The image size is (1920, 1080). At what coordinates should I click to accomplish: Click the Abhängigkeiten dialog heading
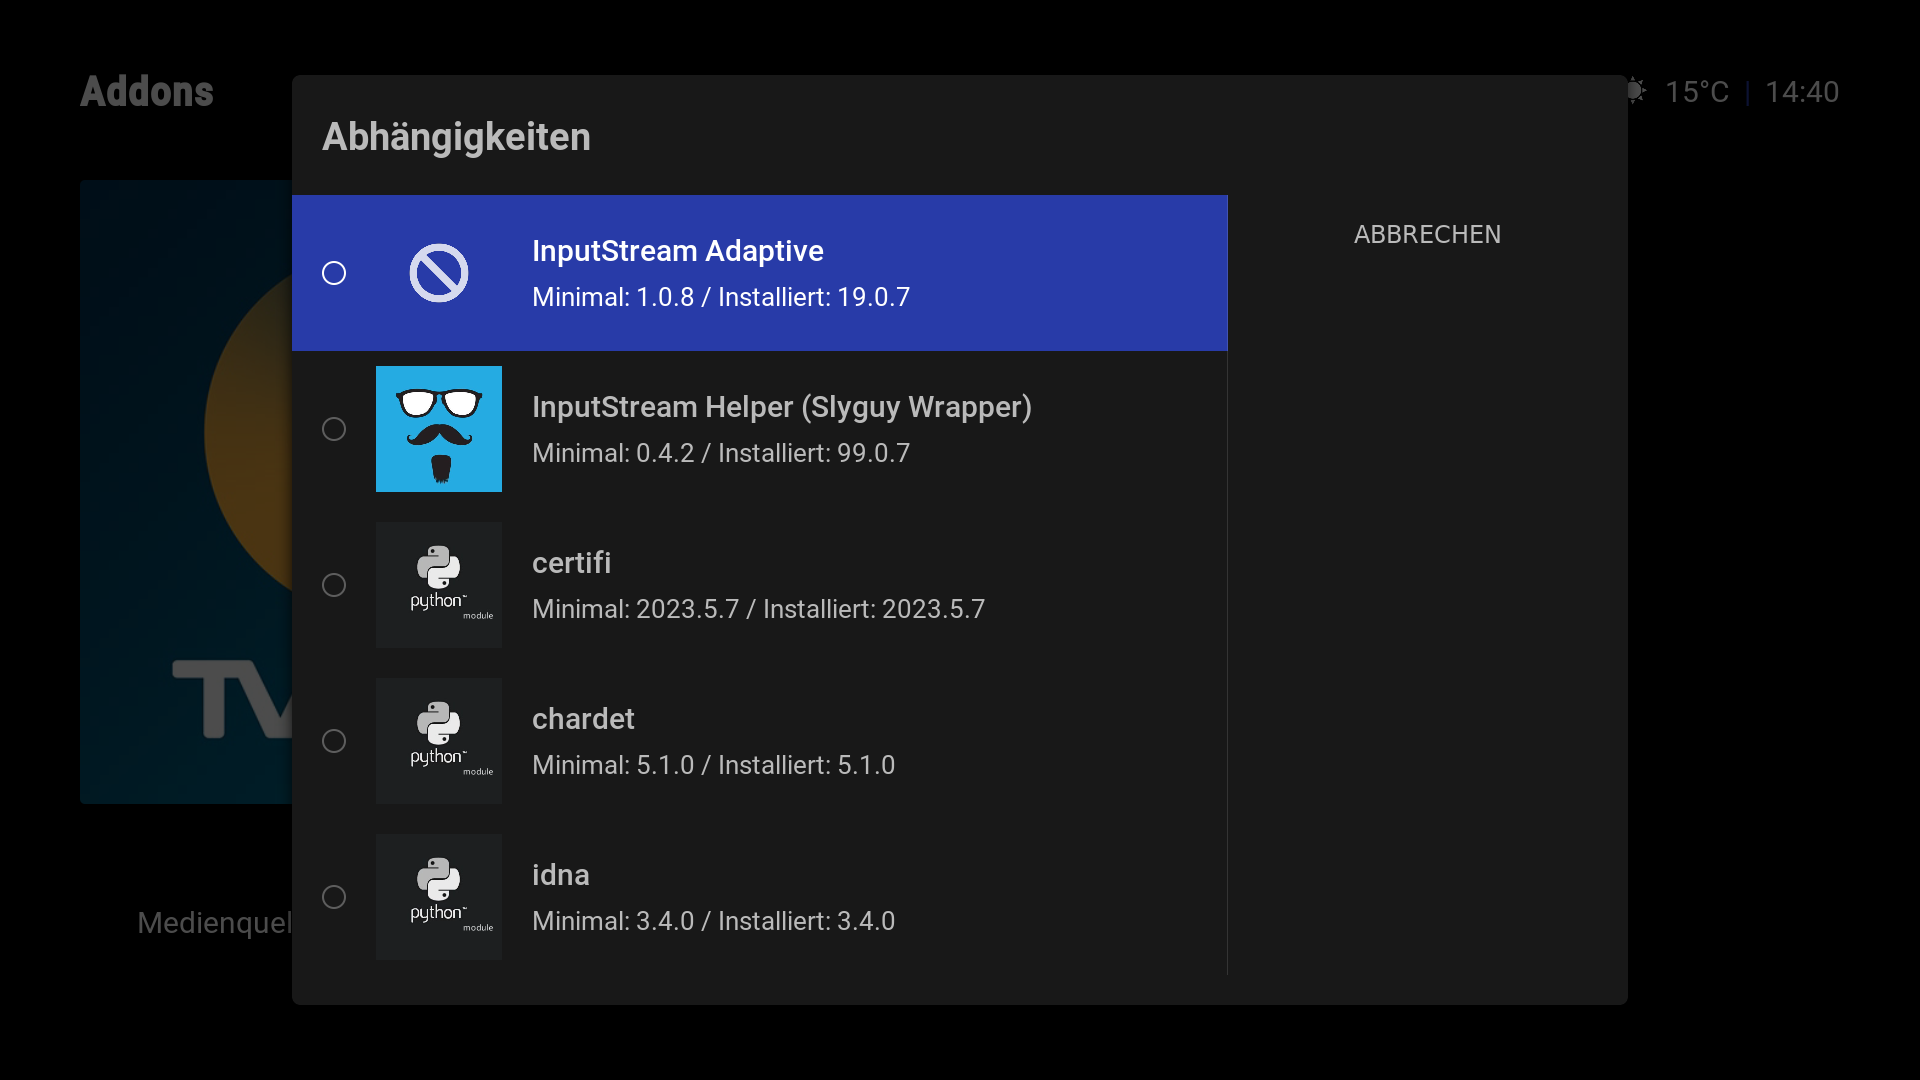(456, 137)
